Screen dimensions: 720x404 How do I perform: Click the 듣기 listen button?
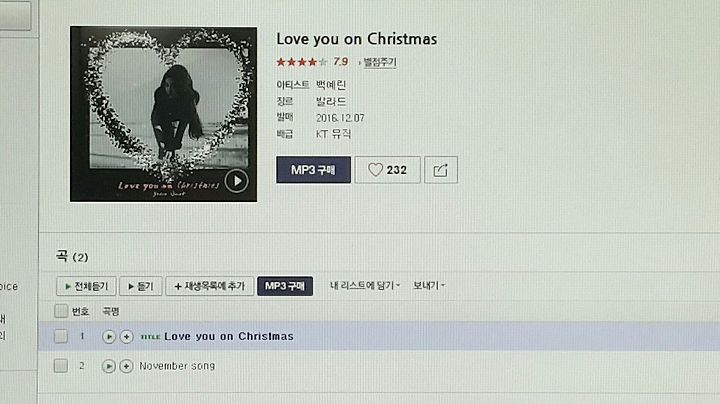[x=141, y=286]
